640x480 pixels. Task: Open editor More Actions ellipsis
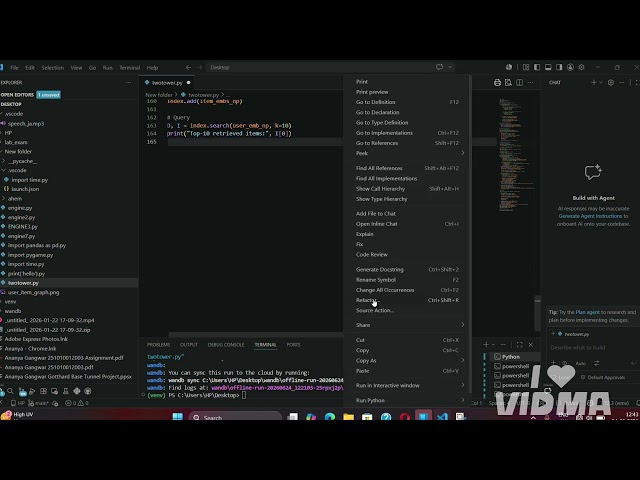[531, 82]
